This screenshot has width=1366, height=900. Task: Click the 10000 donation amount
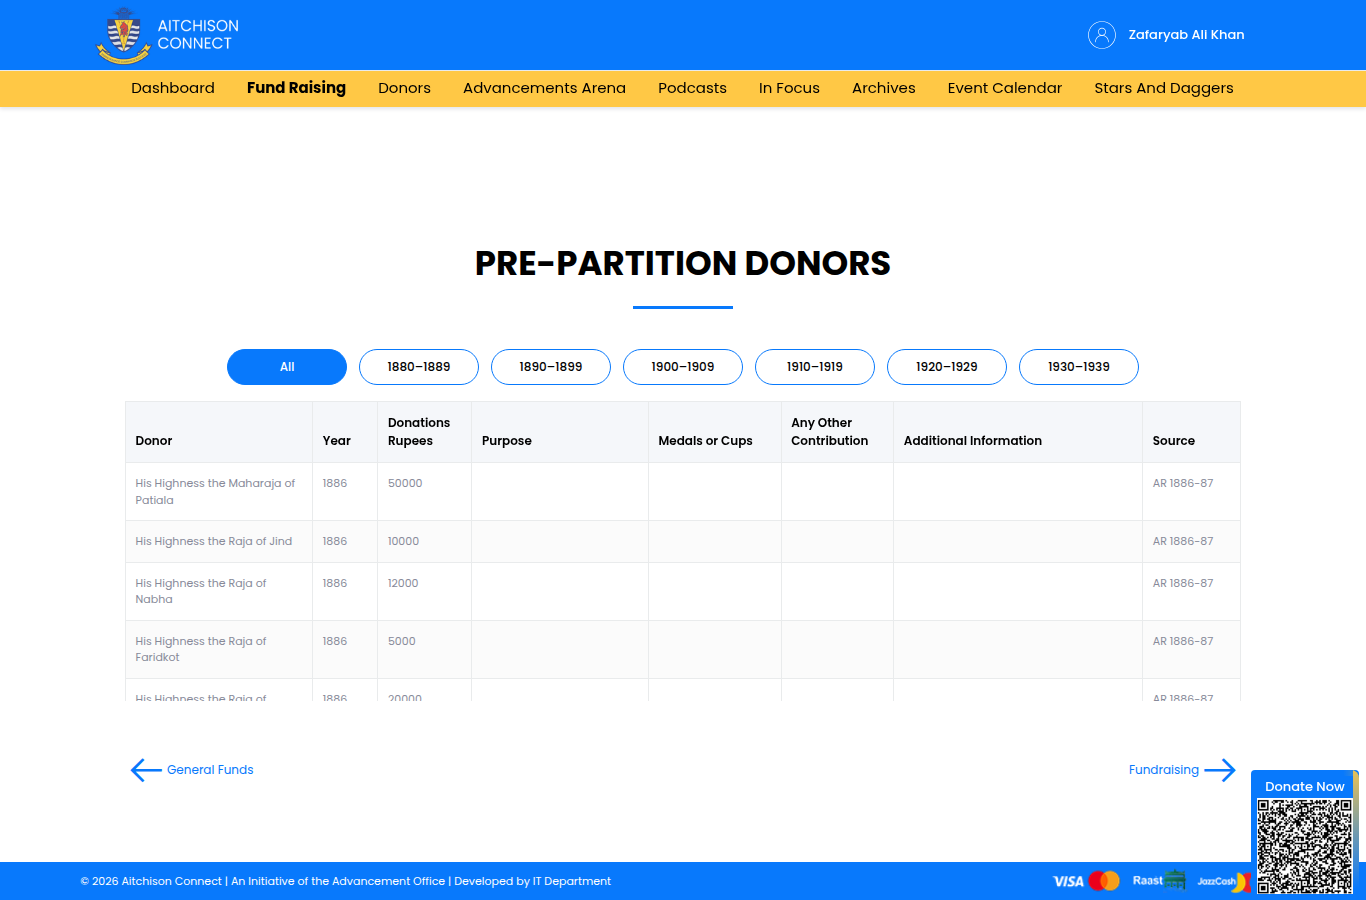403,541
